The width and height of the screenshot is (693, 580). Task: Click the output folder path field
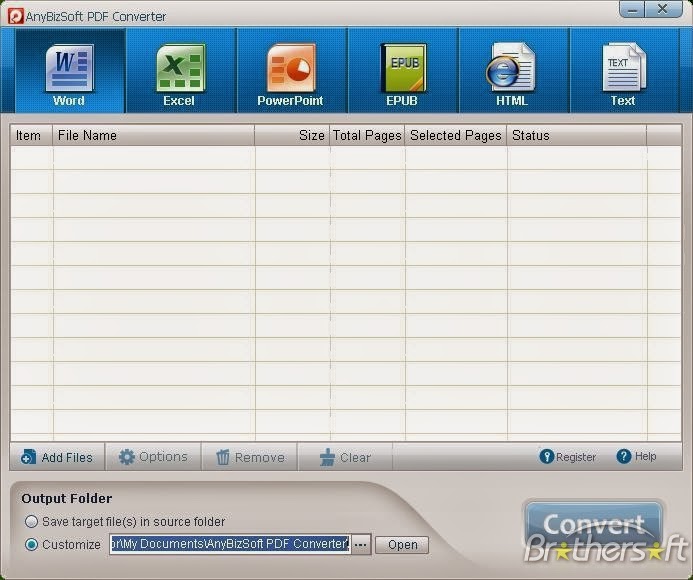230,544
